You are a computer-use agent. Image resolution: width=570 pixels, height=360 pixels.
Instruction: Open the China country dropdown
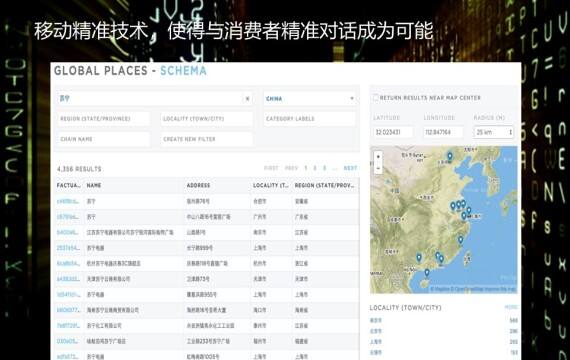(310, 99)
